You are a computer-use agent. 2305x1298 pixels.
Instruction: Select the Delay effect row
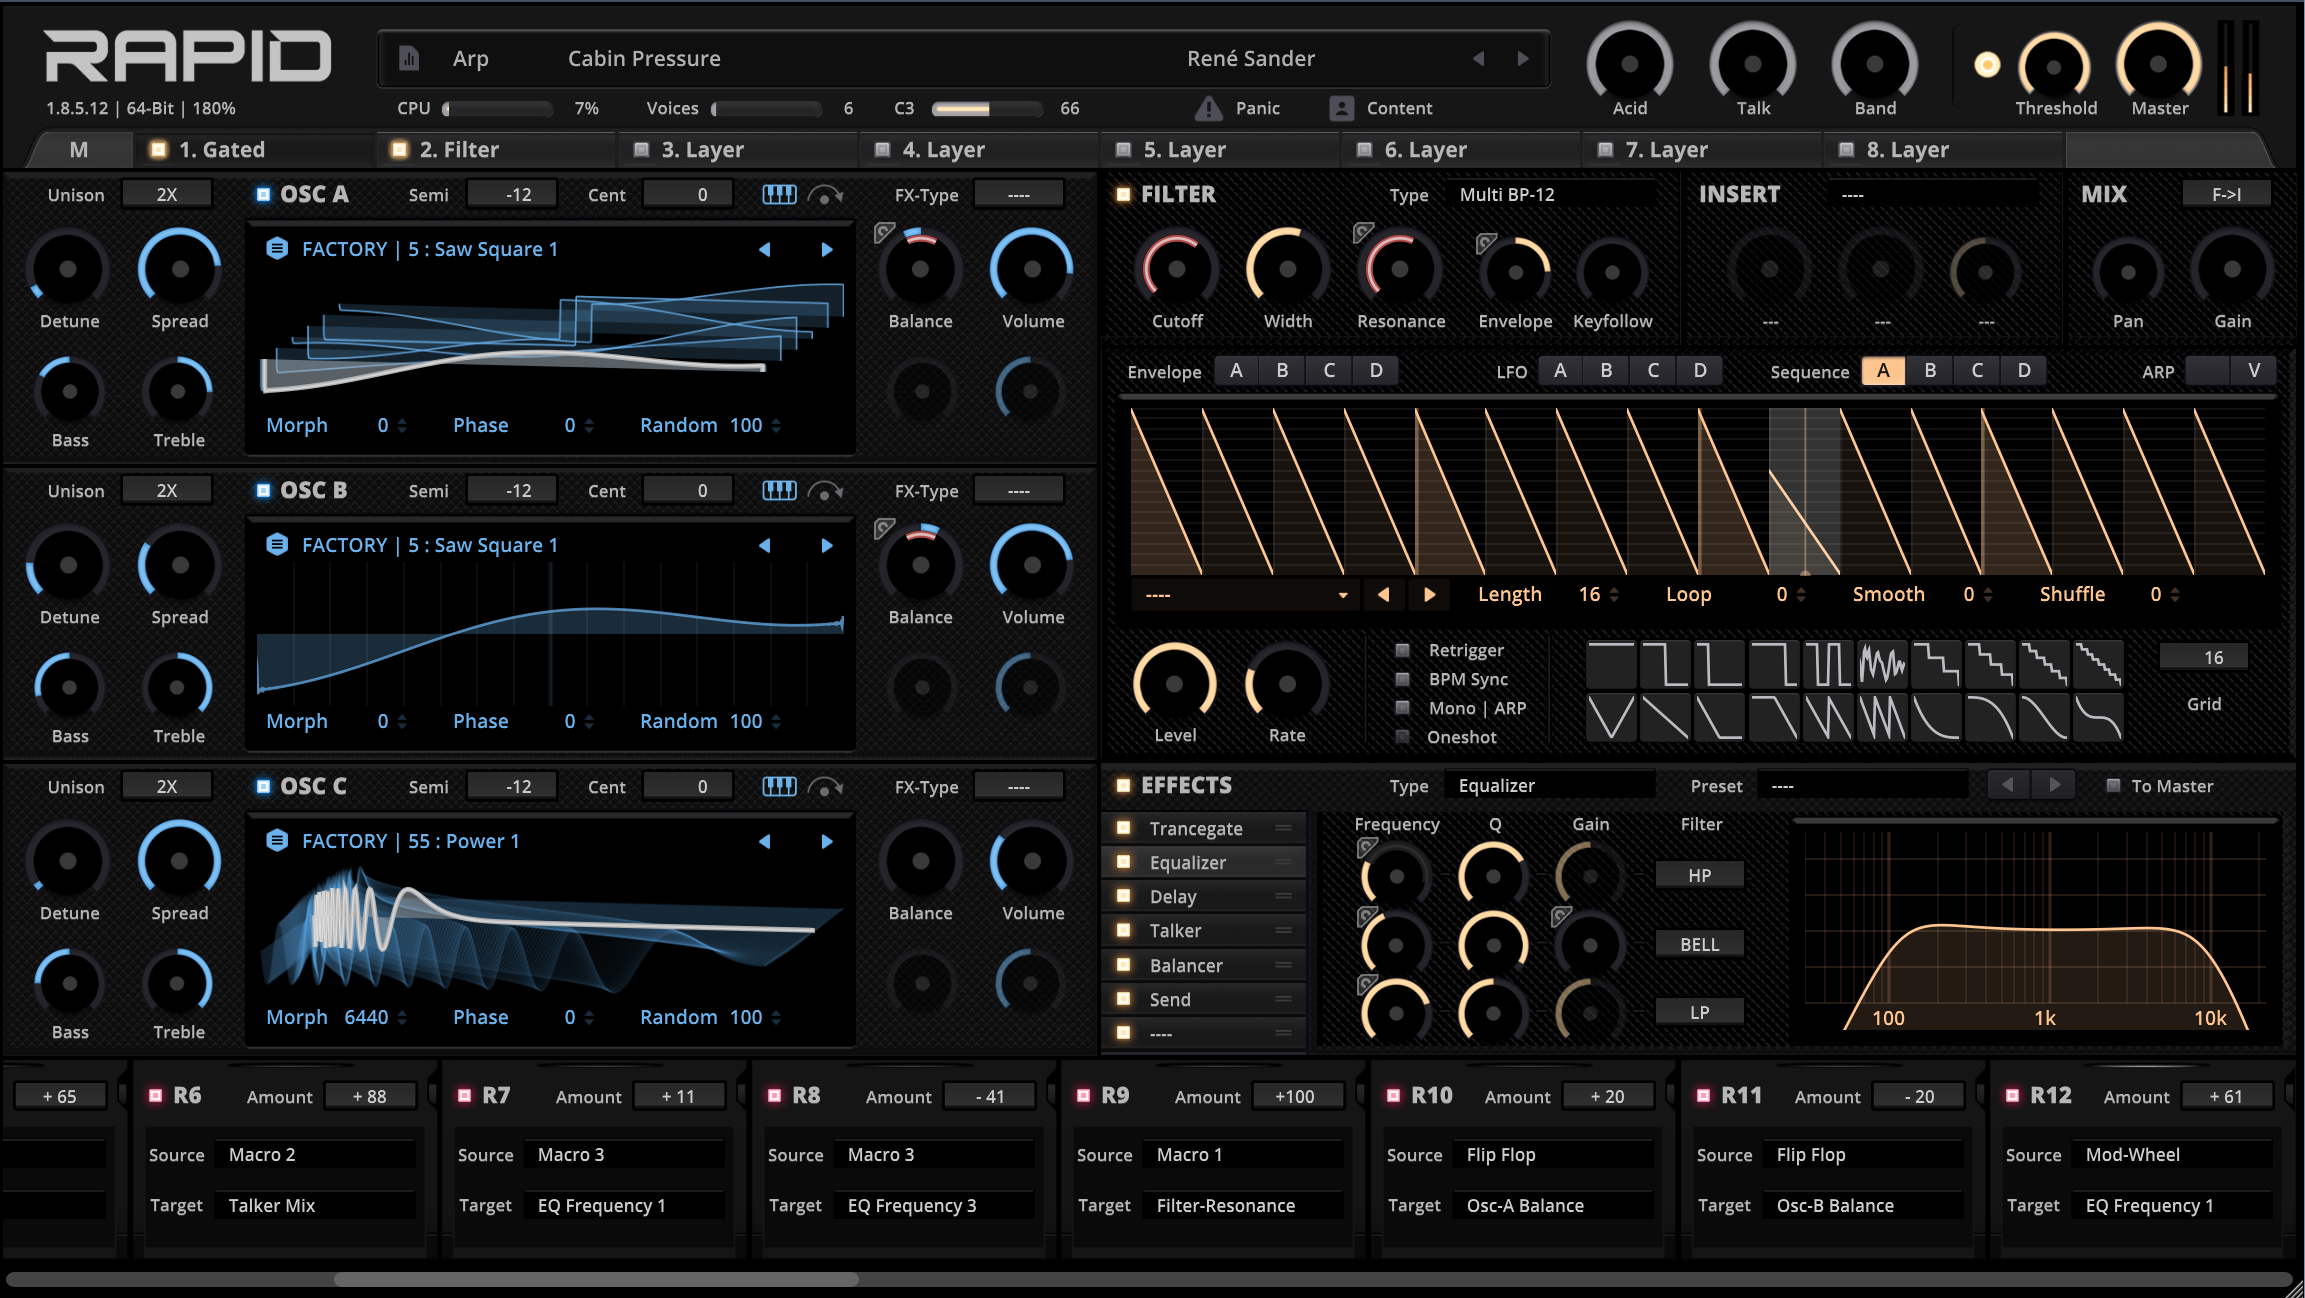coord(1205,896)
